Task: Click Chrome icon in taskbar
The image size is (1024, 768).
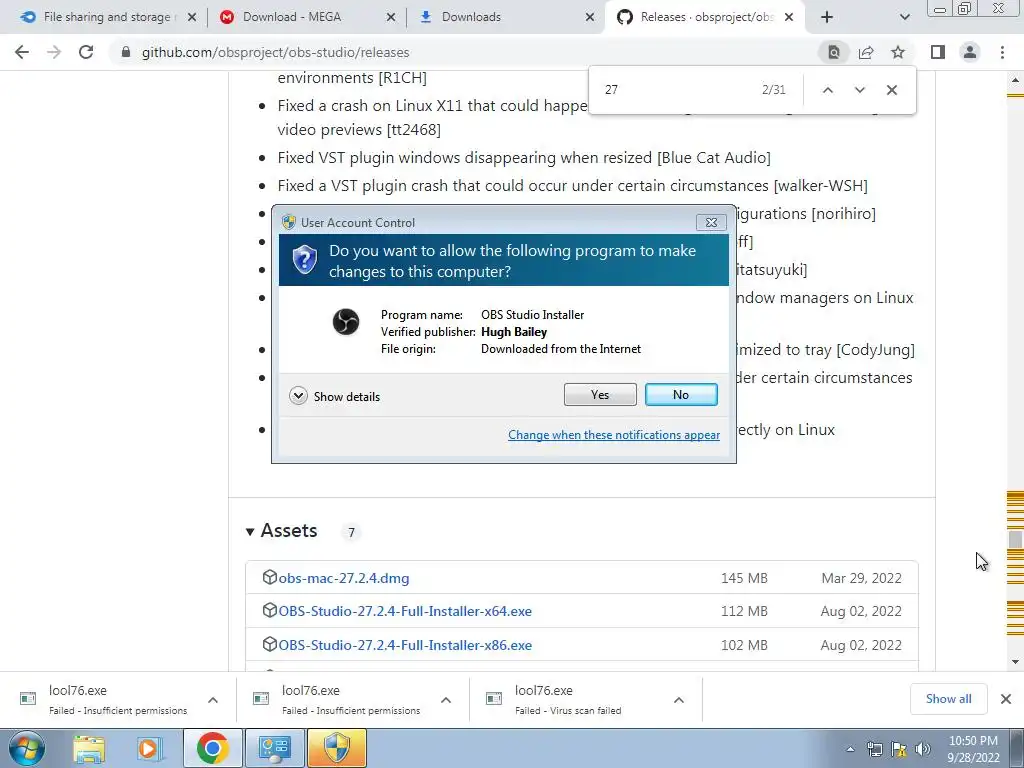Action: 212,748
